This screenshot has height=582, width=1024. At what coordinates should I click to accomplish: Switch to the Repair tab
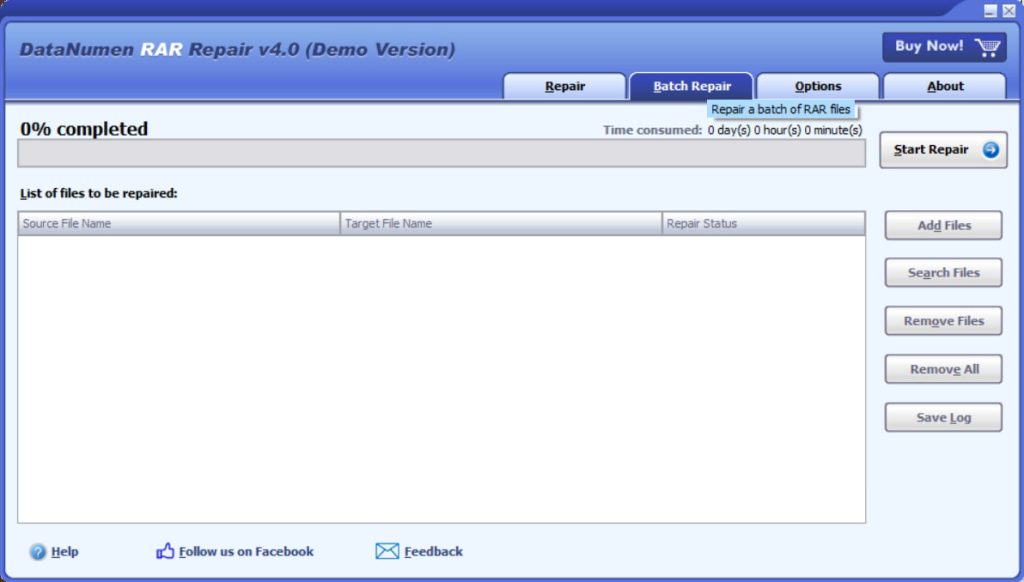[x=565, y=86]
